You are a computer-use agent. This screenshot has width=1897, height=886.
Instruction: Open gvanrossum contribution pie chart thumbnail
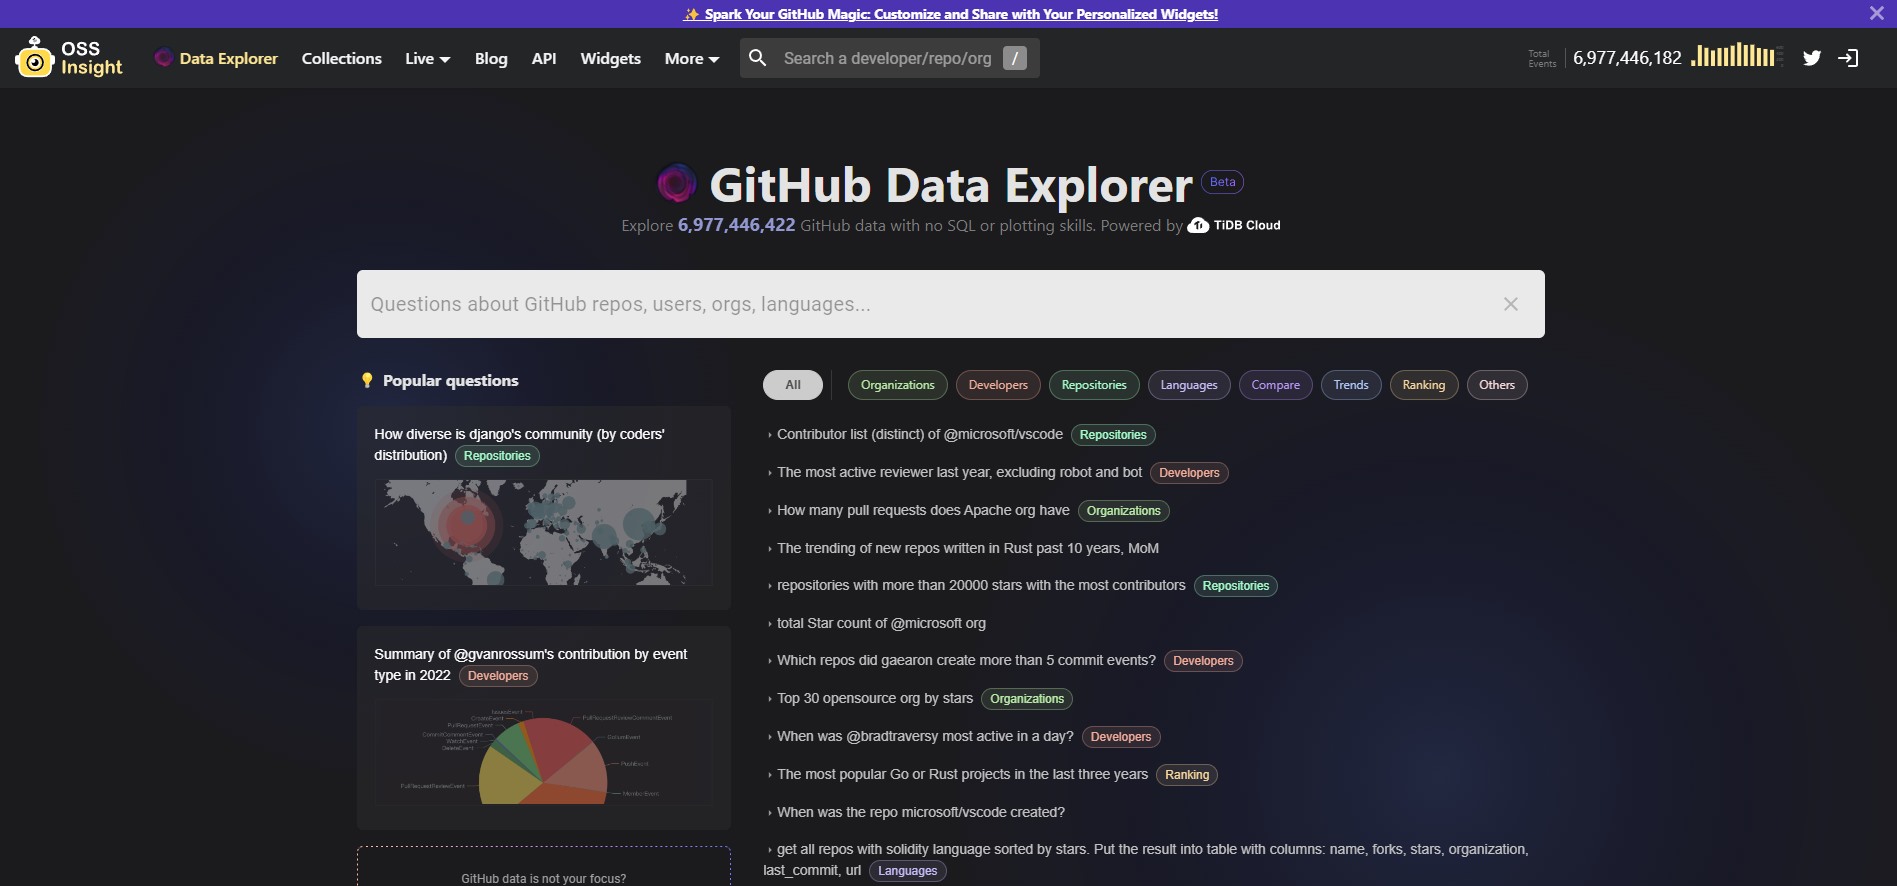tap(544, 751)
